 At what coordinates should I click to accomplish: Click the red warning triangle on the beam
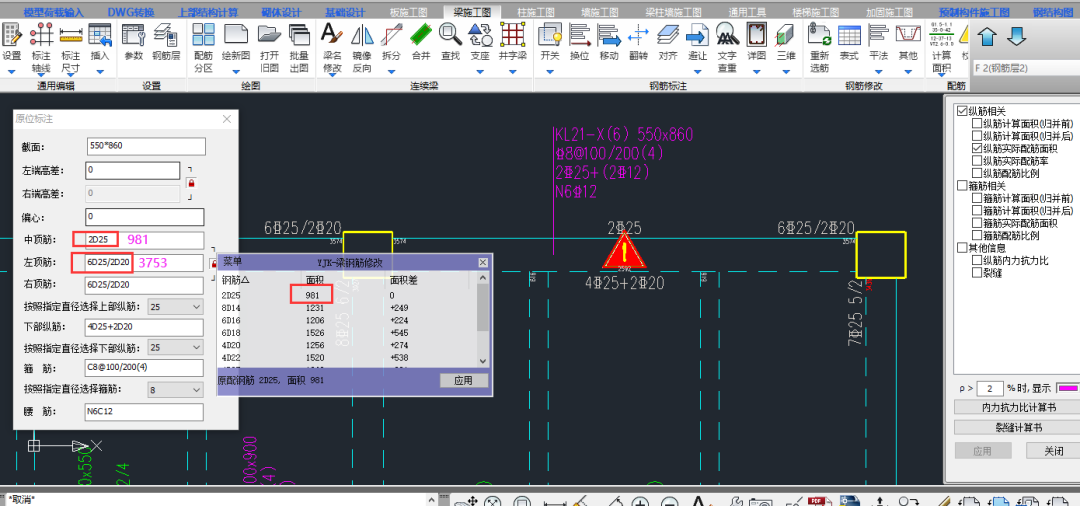[624, 250]
